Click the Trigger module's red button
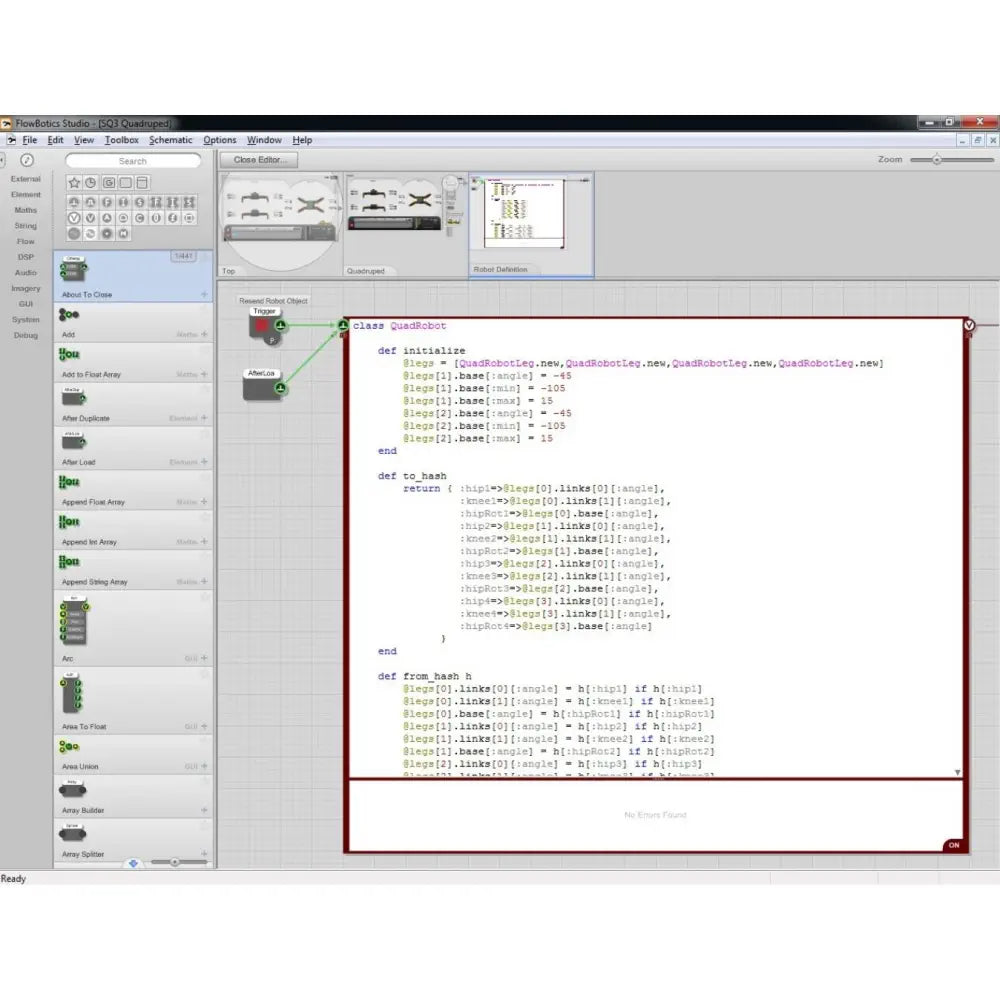 point(263,325)
